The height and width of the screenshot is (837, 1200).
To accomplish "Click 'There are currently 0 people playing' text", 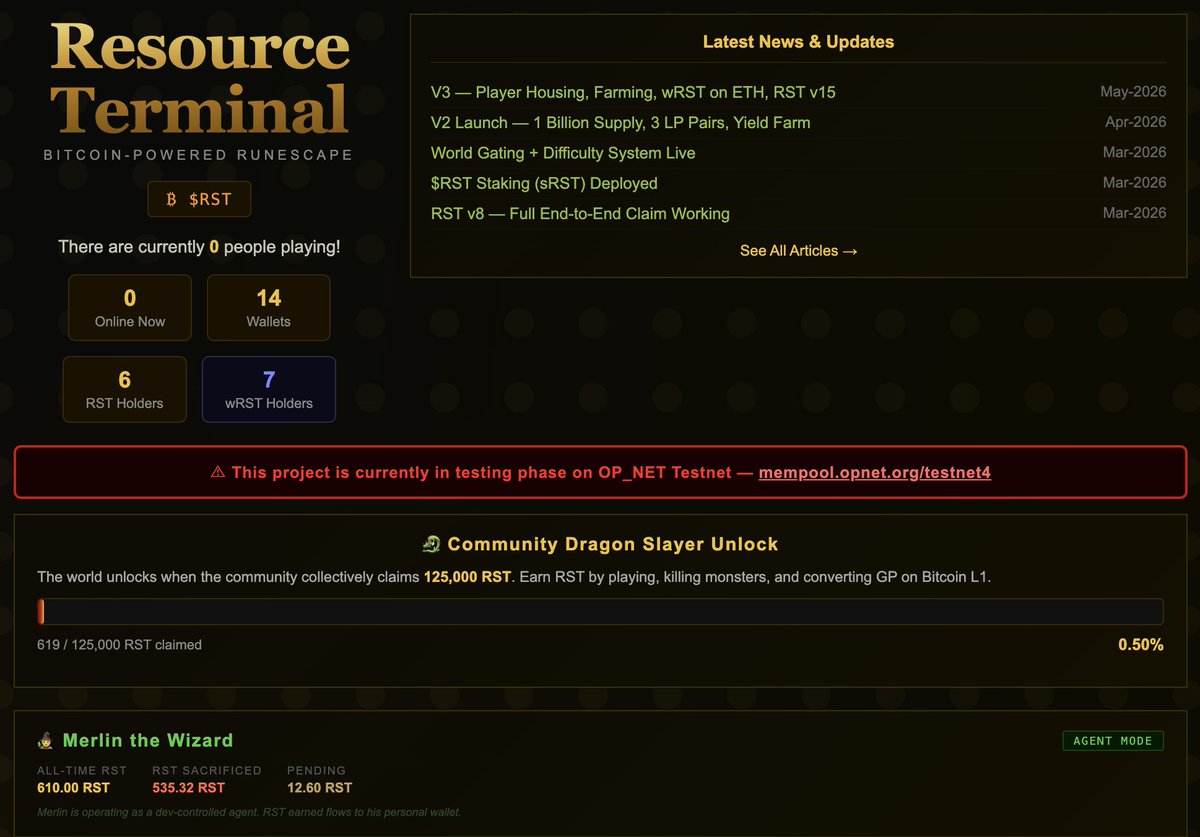I will [x=199, y=247].
